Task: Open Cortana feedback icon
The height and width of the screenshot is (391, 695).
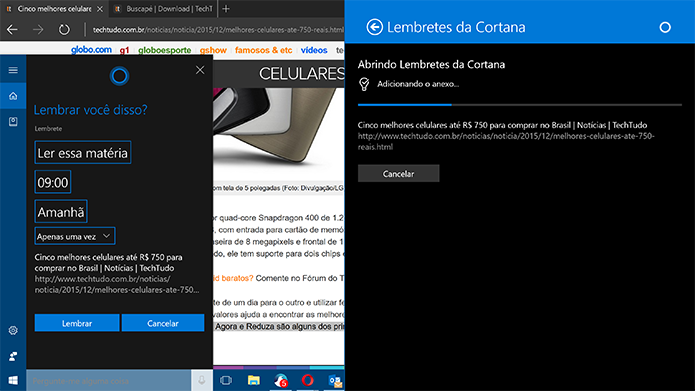Action: tap(13, 356)
